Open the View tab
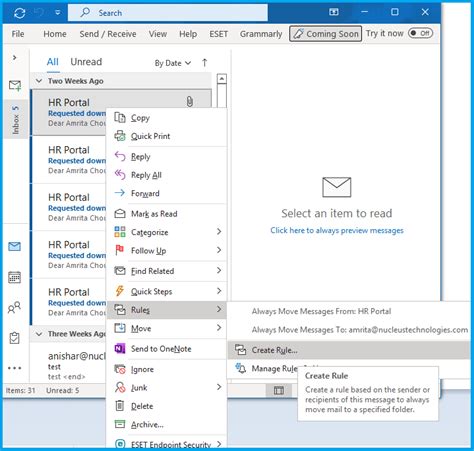The width and height of the screenshot is (474, 451). 158,34
